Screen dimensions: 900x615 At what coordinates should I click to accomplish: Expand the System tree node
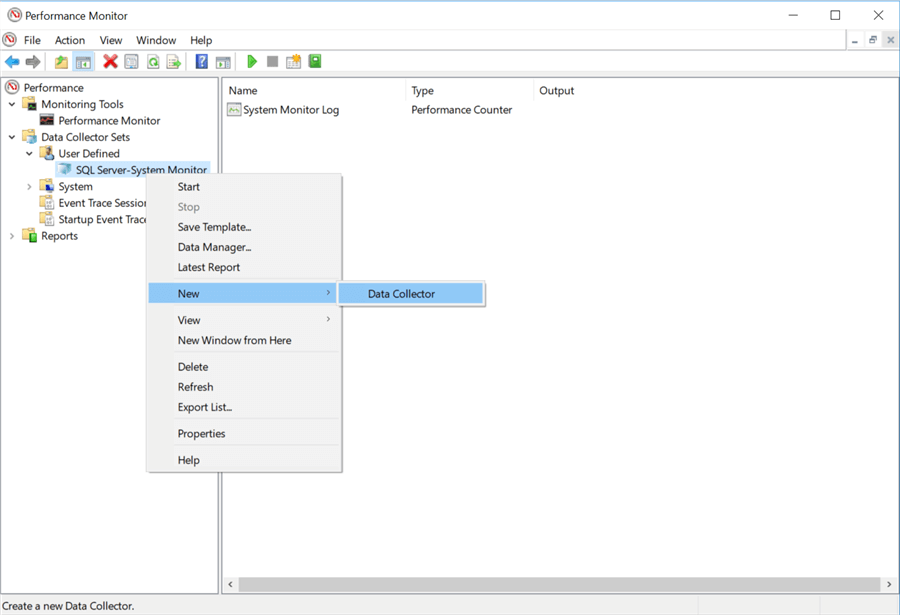(29, 187)
